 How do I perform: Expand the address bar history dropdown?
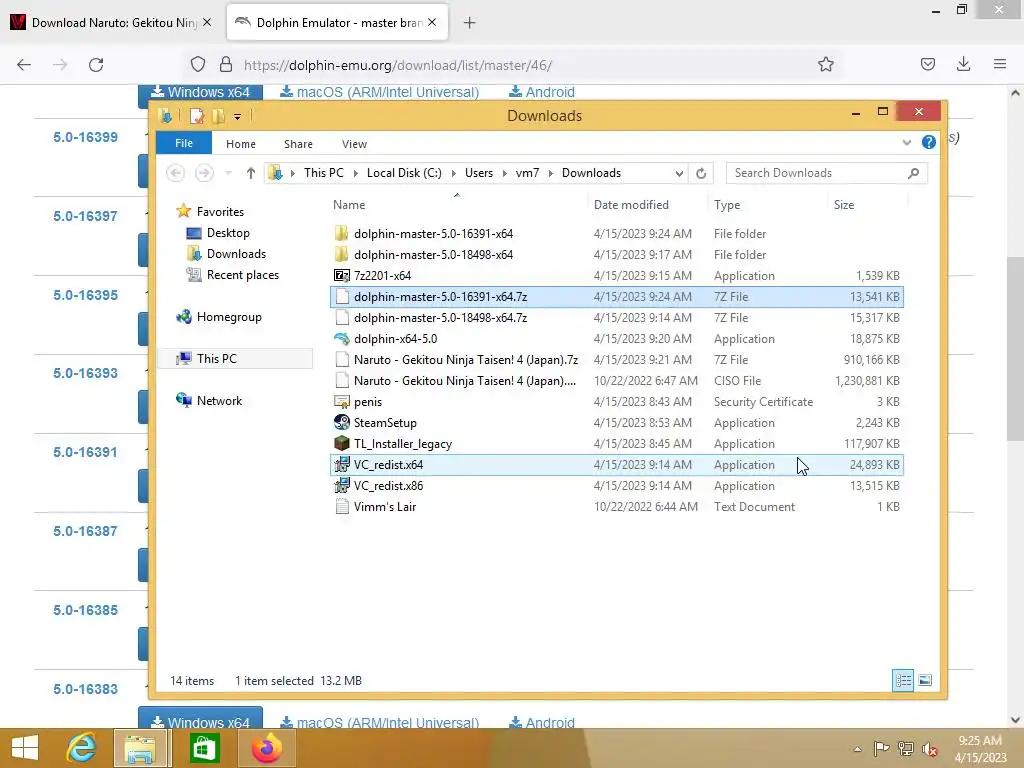679,173
